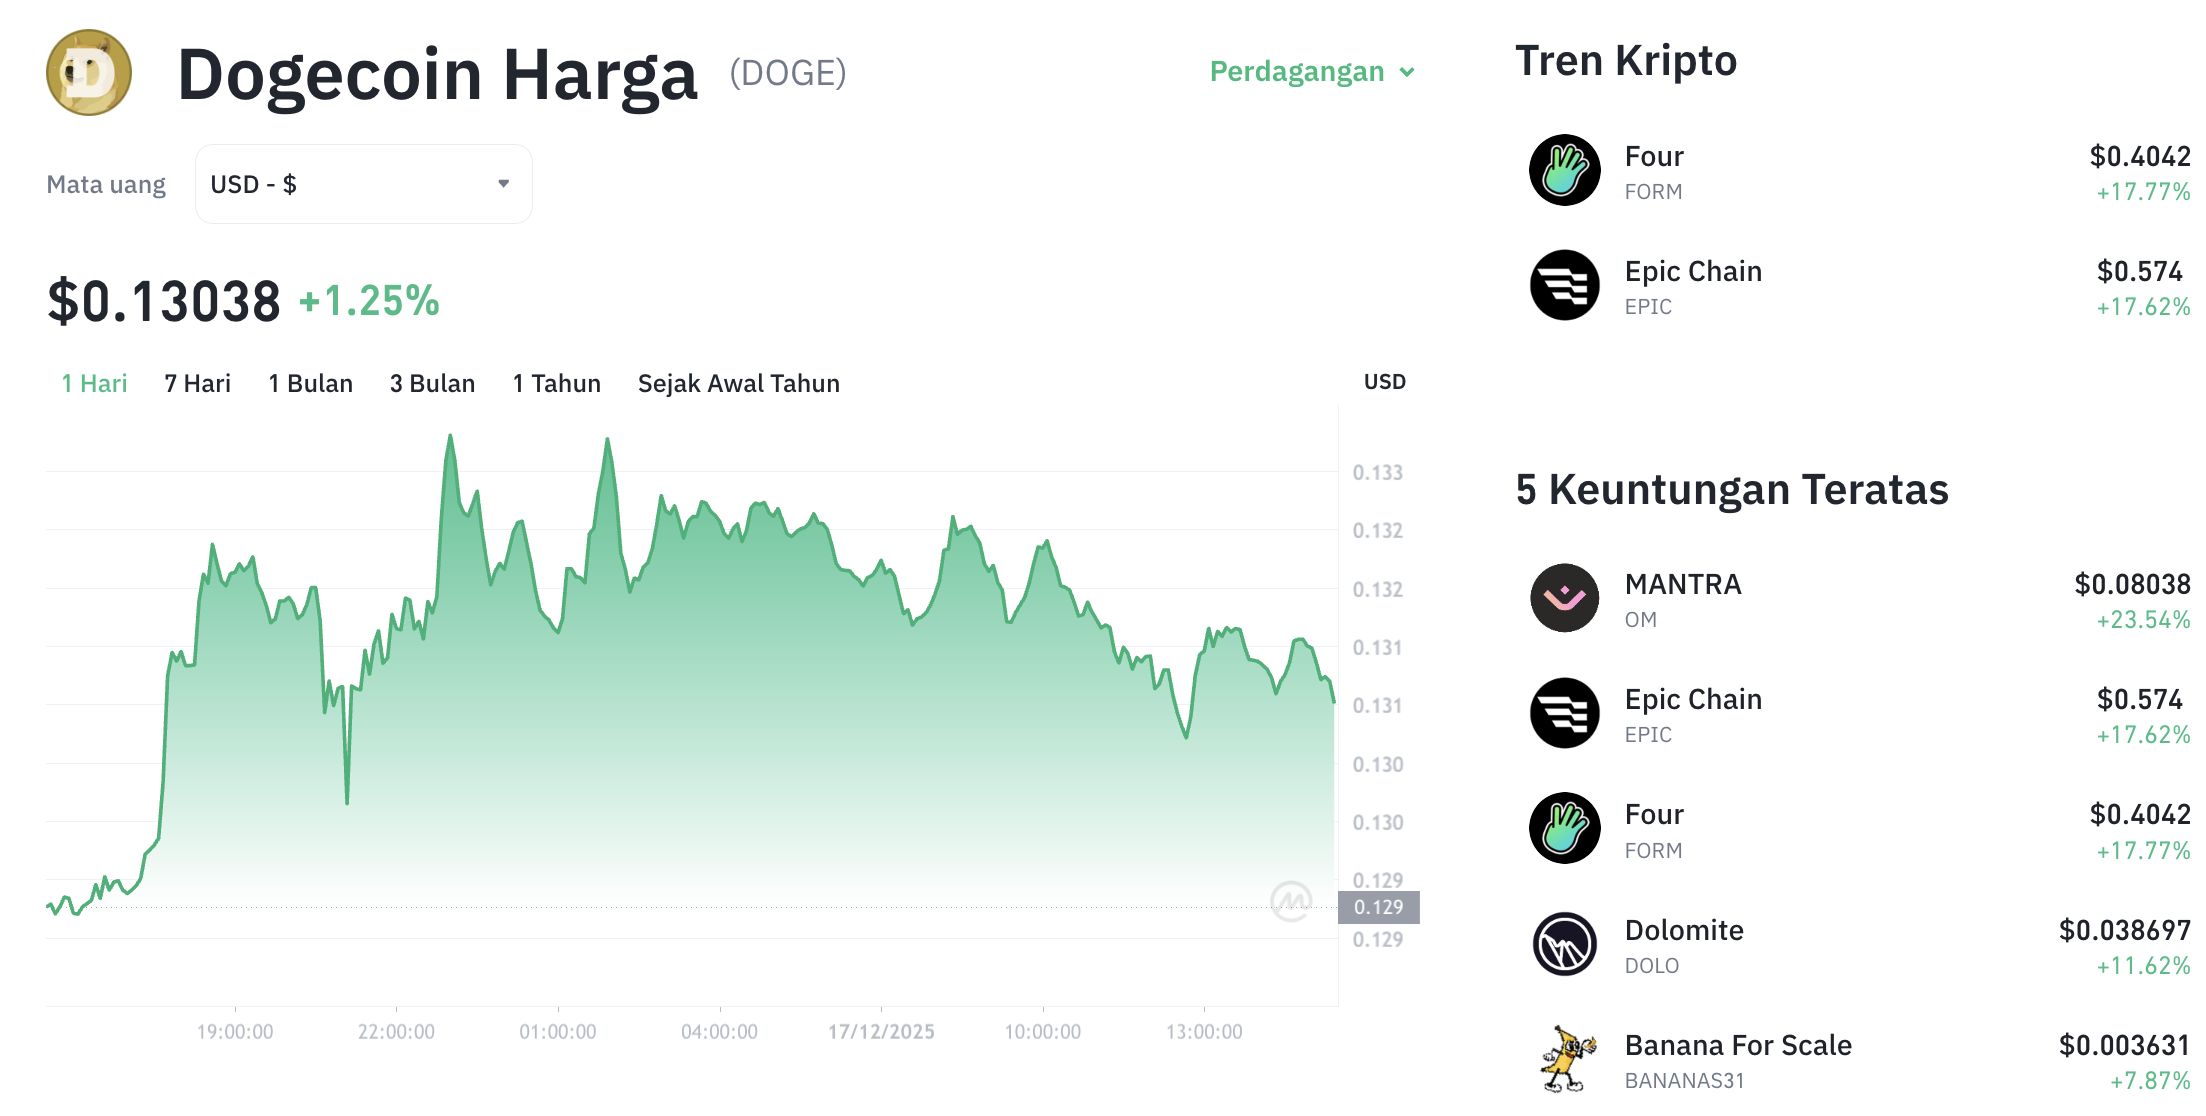The width and height of the screenshot is (2206, 1116).
Task: Switch to the 7 Hari chart view
Action: pos(197,383)
